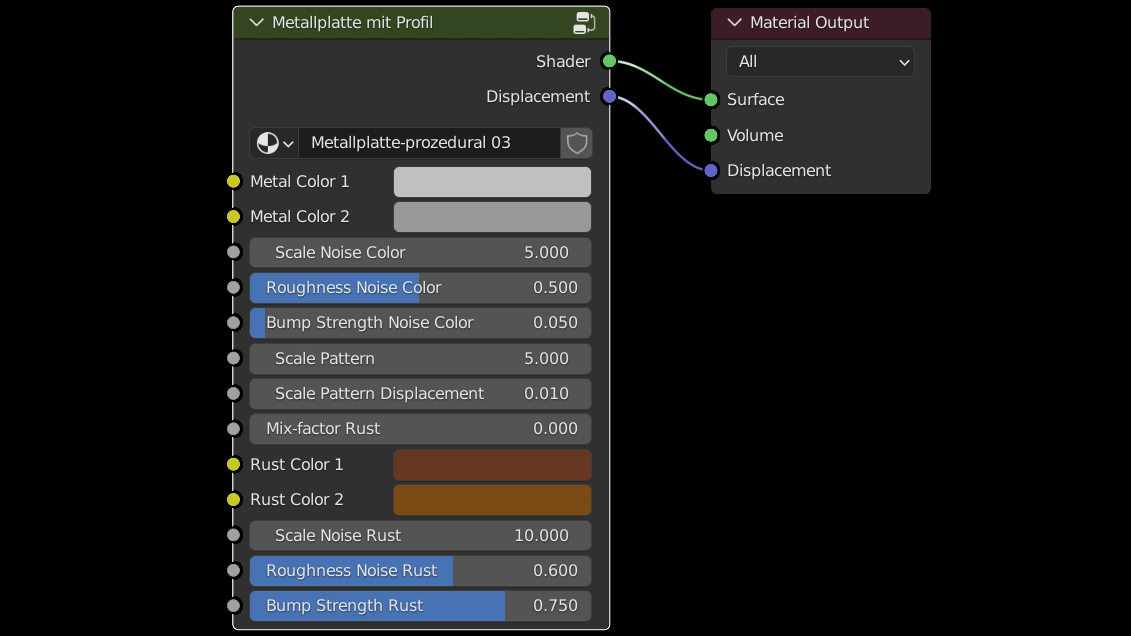Toggle fake user shield icon

pos(577,143)
